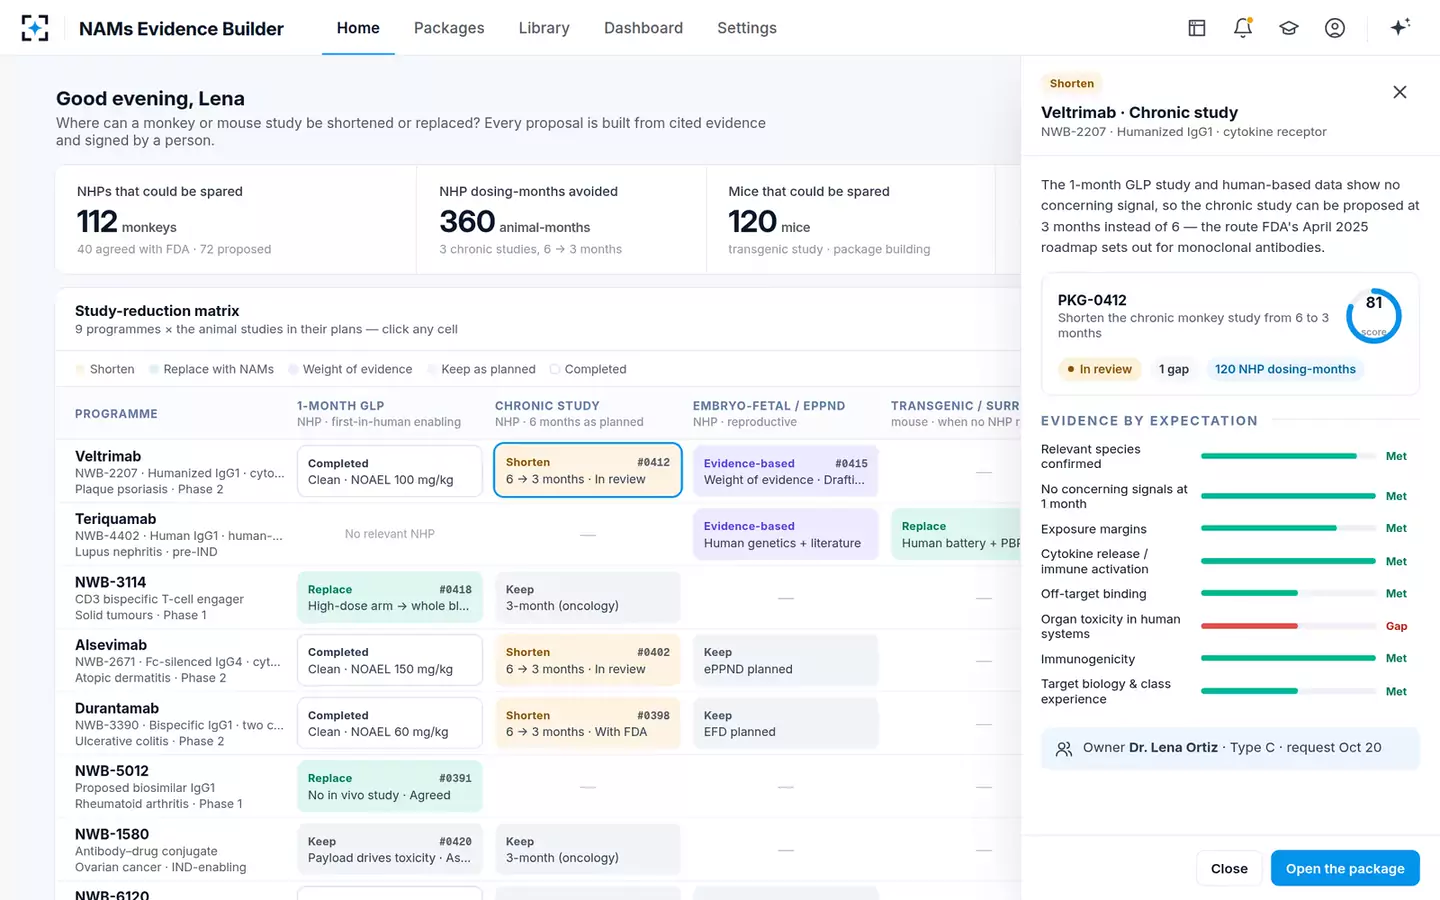Open the notifications bell
This screenshot has width=1440, height=900.
pos(1243,28)
